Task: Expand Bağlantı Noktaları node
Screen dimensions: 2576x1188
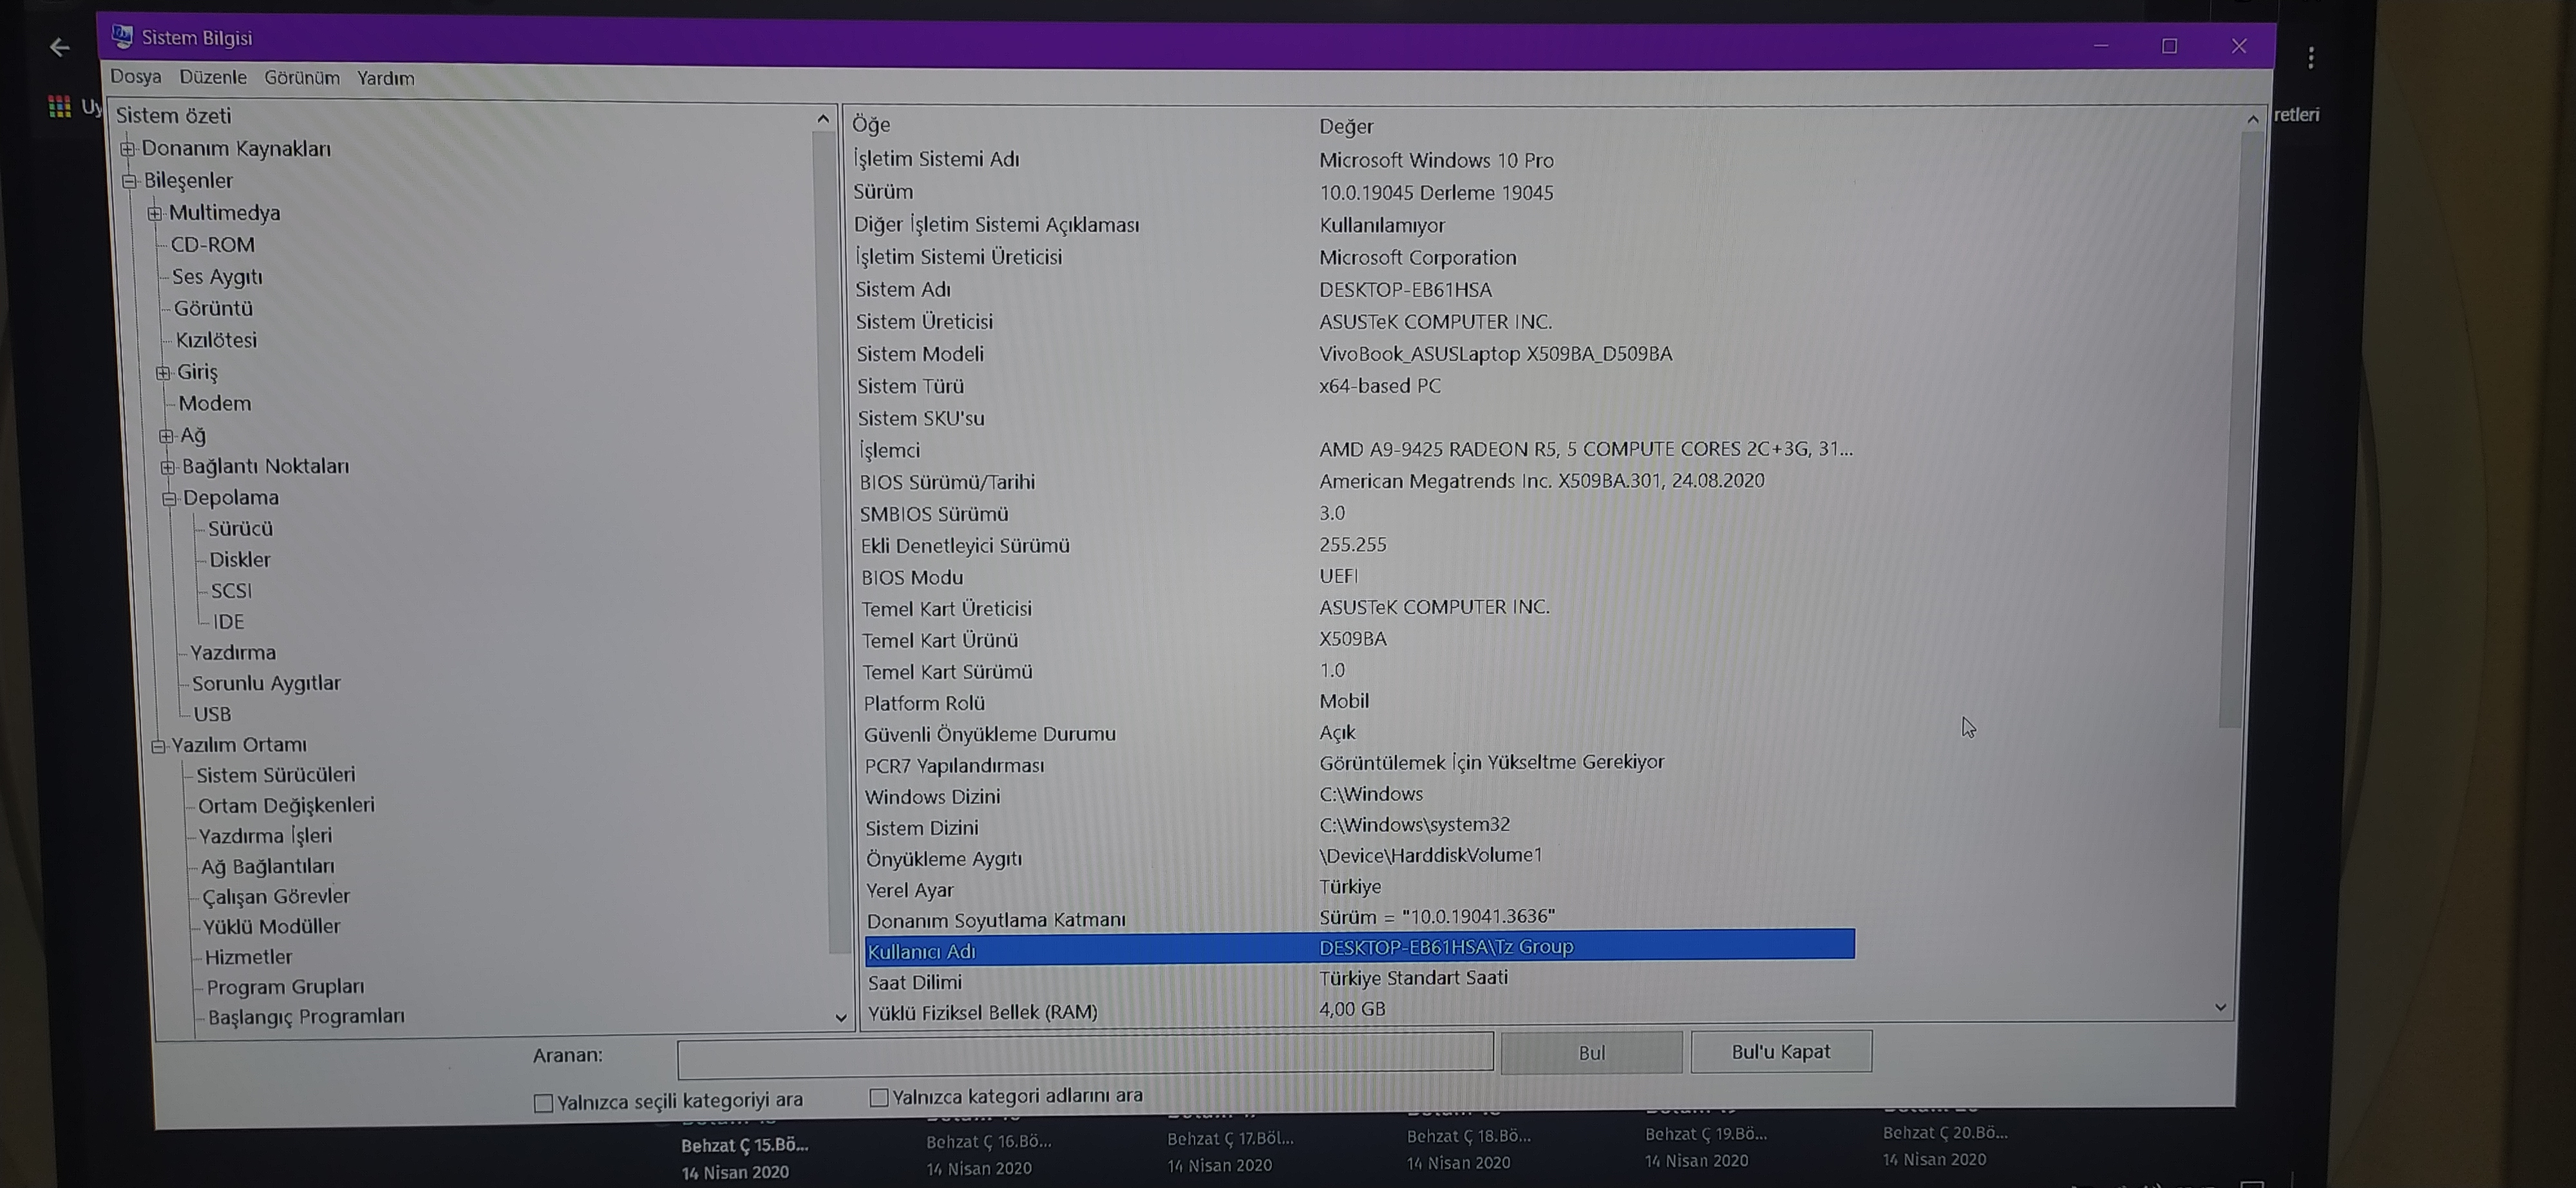Action: click(168, 467)
